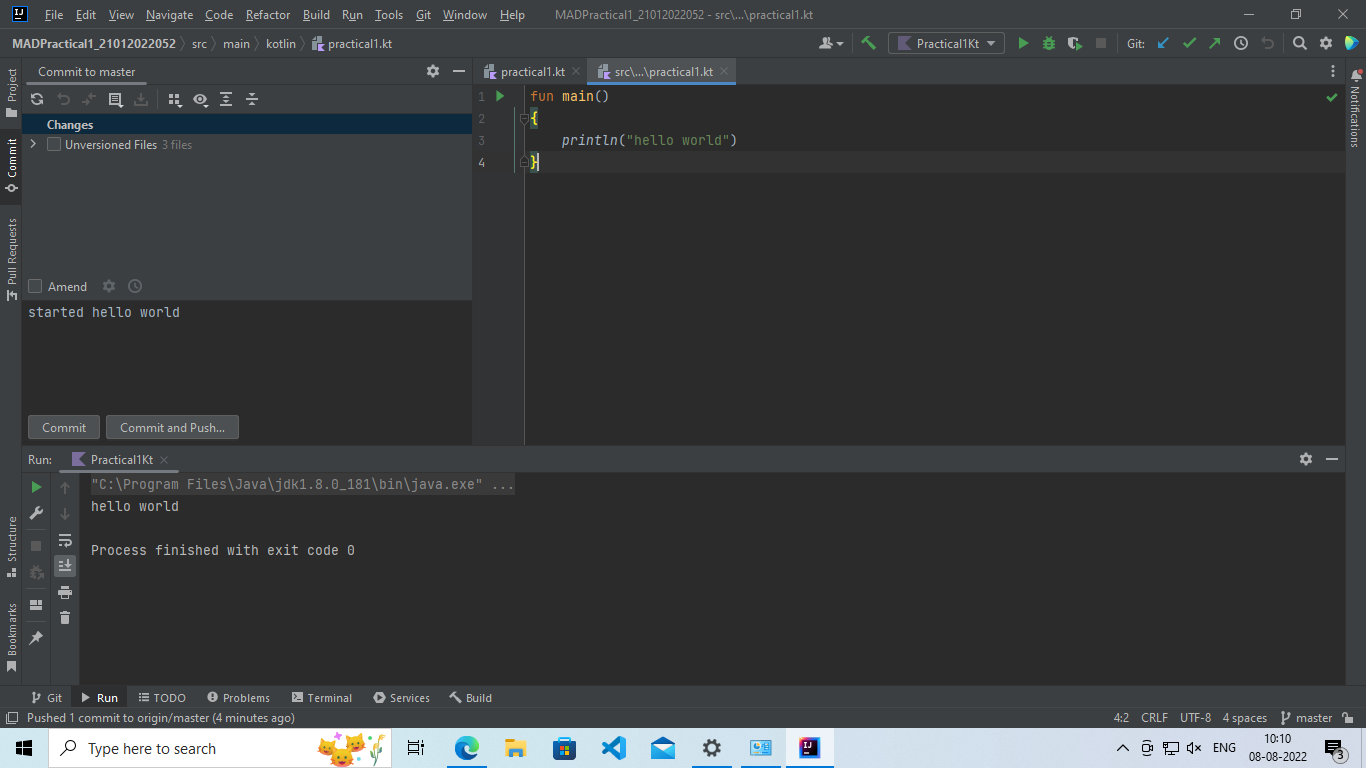This screenshot has width=1366, height=768.
Task: Open Search Everywhere magnifier icon
Action: (1300, 43)
